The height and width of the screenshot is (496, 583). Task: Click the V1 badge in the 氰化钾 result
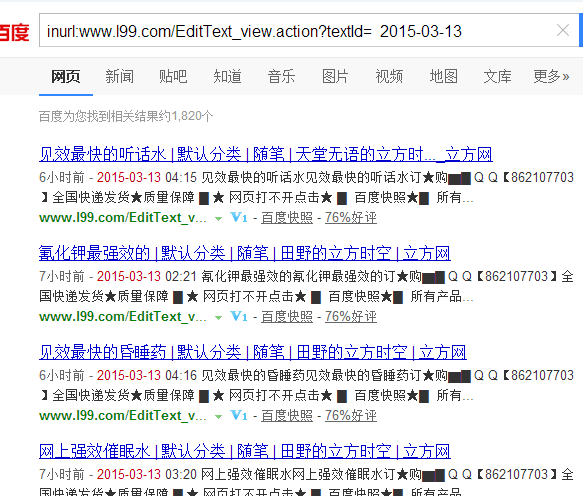239,316
